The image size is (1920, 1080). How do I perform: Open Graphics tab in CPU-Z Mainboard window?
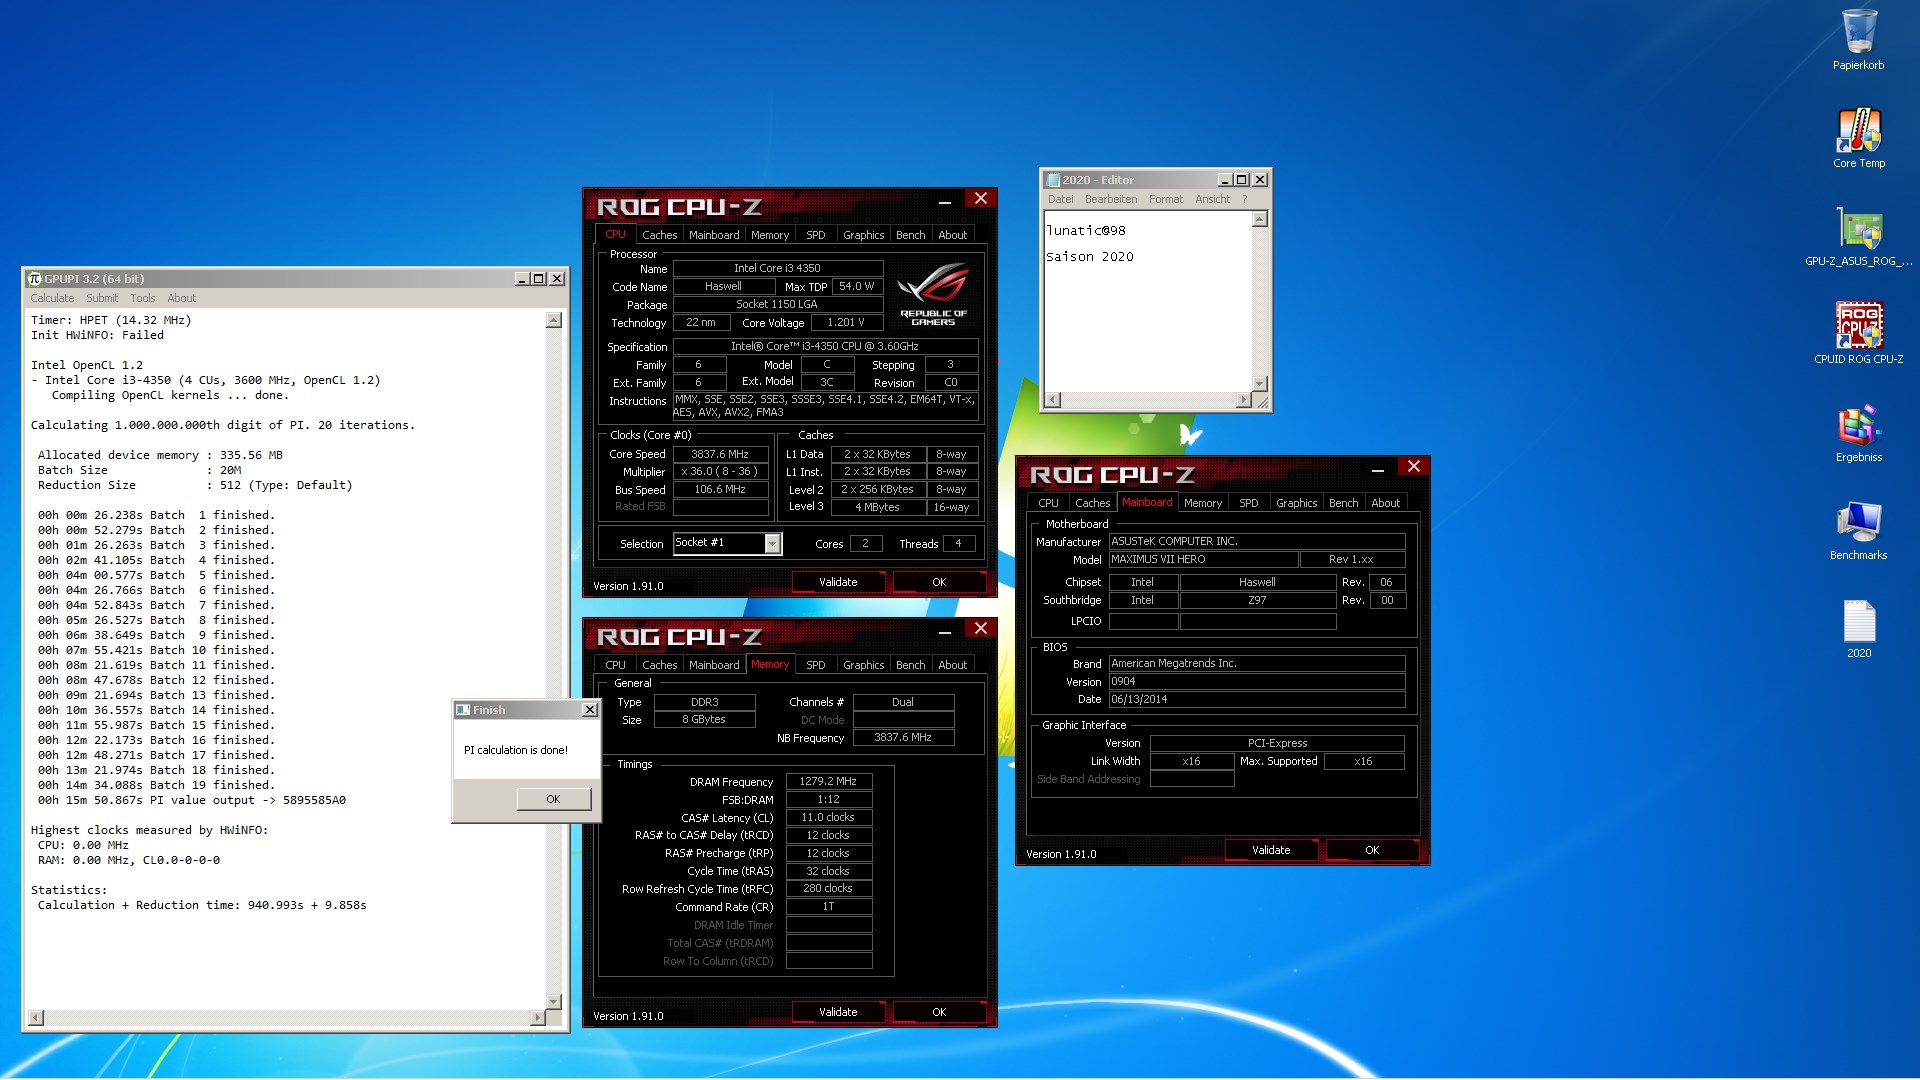(x=1297, y=503)
